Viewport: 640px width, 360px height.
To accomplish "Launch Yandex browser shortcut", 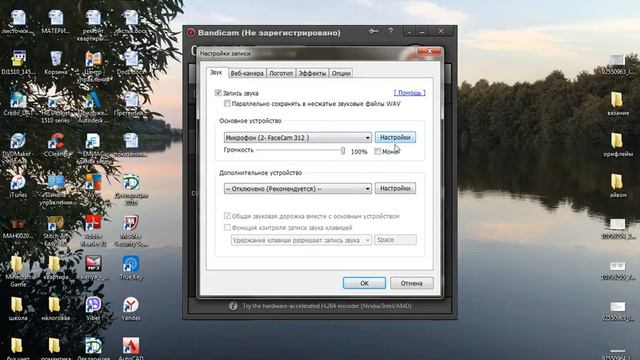I will pyautogui.click(x=131, y=308).
